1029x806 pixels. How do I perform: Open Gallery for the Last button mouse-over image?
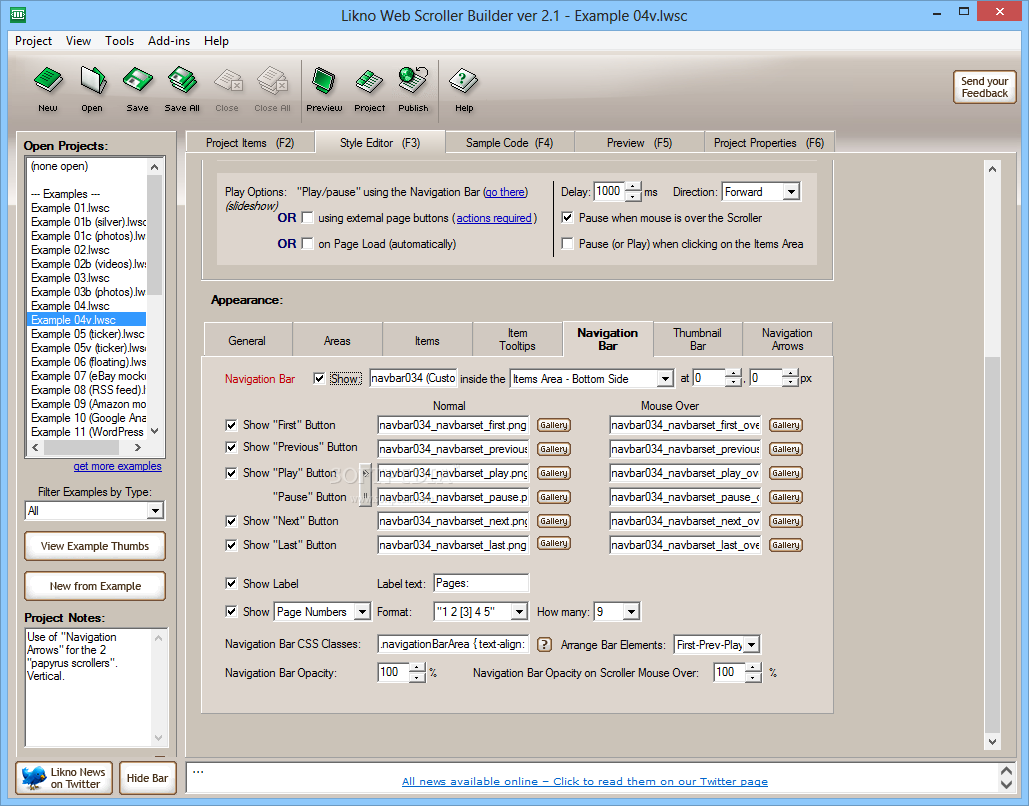(x=786, y=545)
